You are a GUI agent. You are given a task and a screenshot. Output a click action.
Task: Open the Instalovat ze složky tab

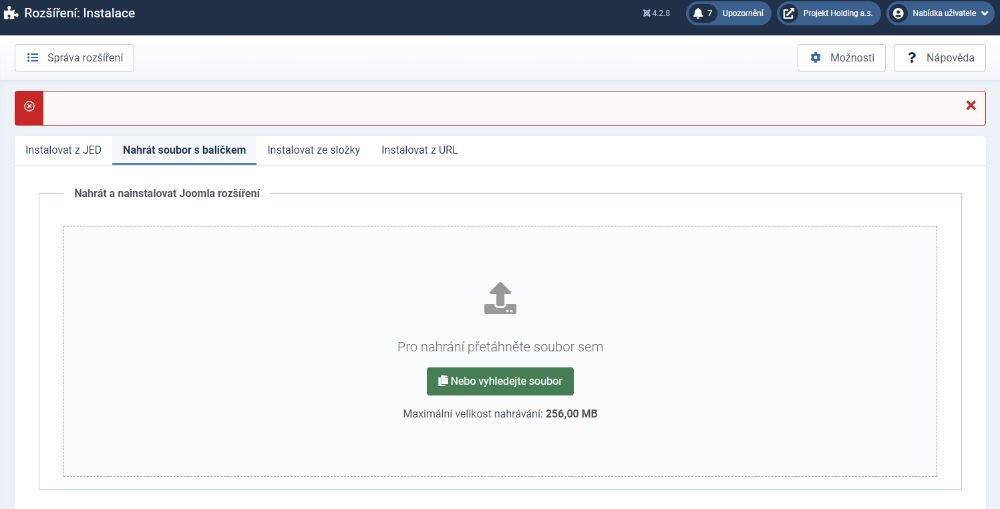click(313, 150)
